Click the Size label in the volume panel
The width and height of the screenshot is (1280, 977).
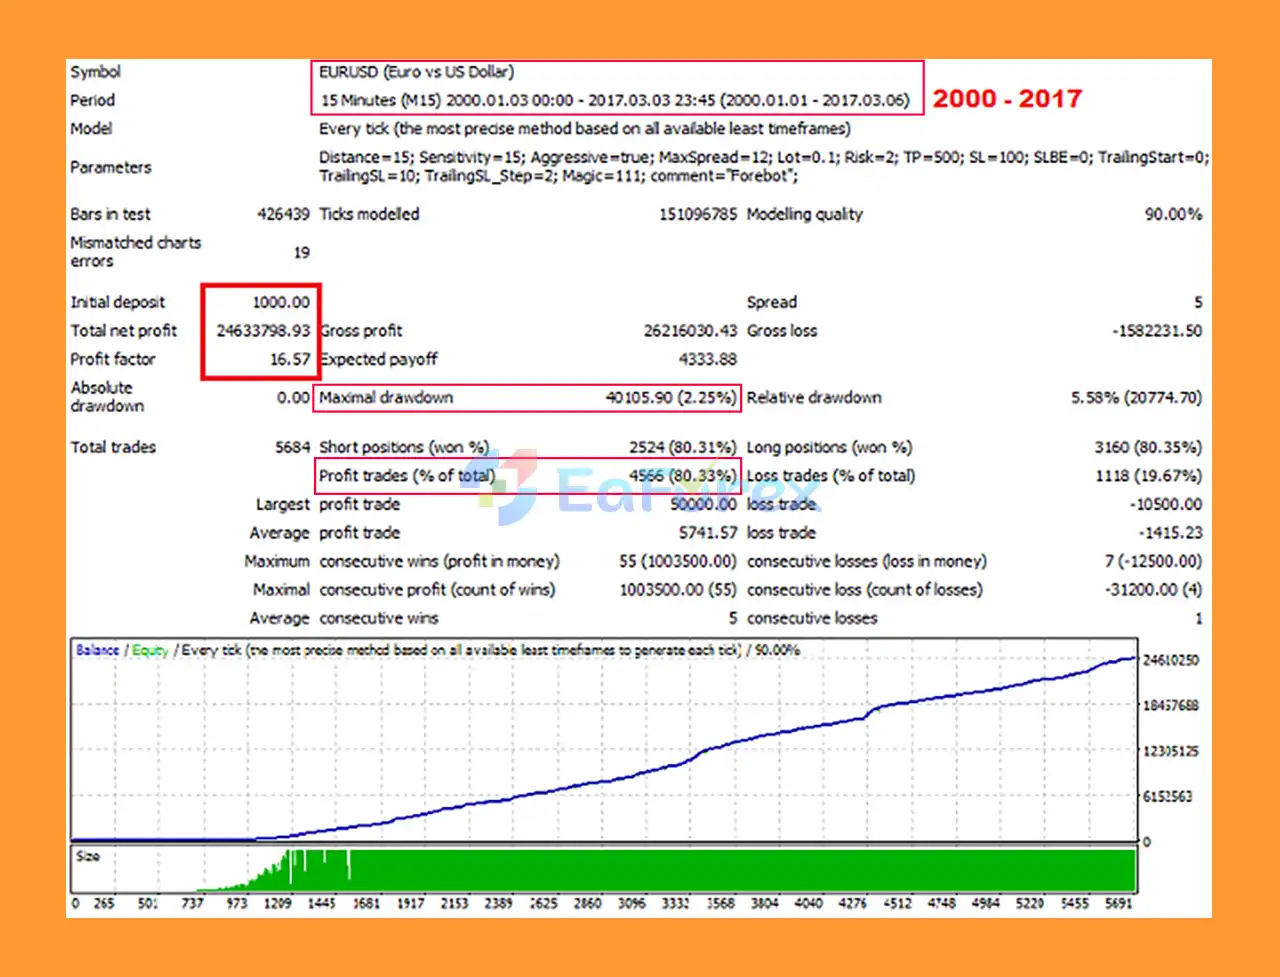[x=88, y=857]
